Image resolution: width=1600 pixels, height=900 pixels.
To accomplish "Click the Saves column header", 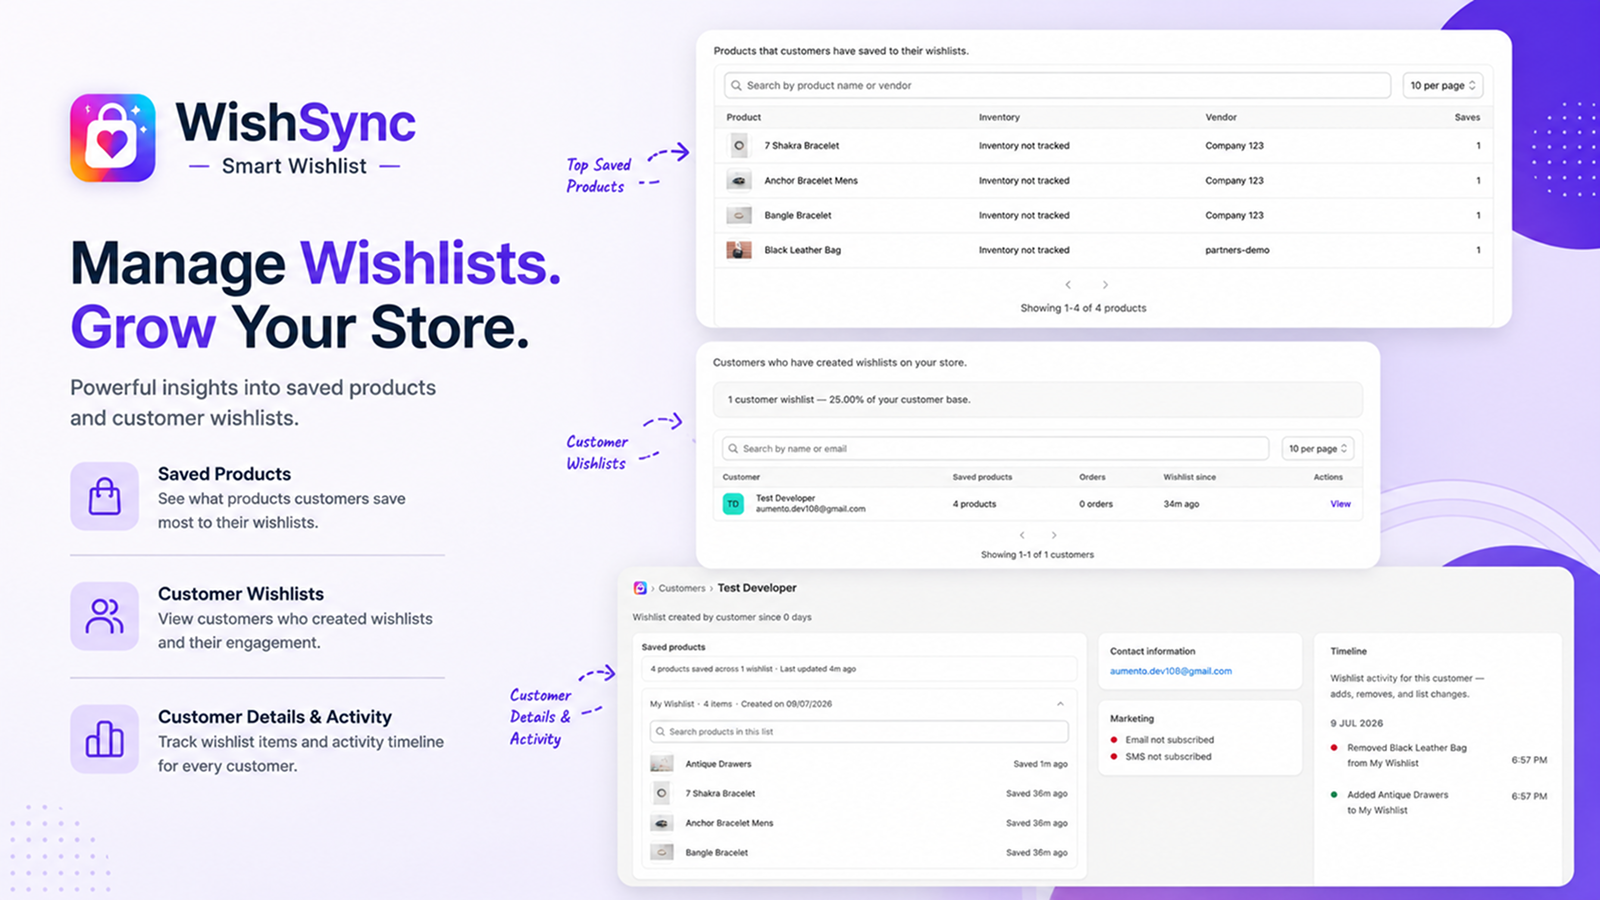I will click(x=1467, y=117).
